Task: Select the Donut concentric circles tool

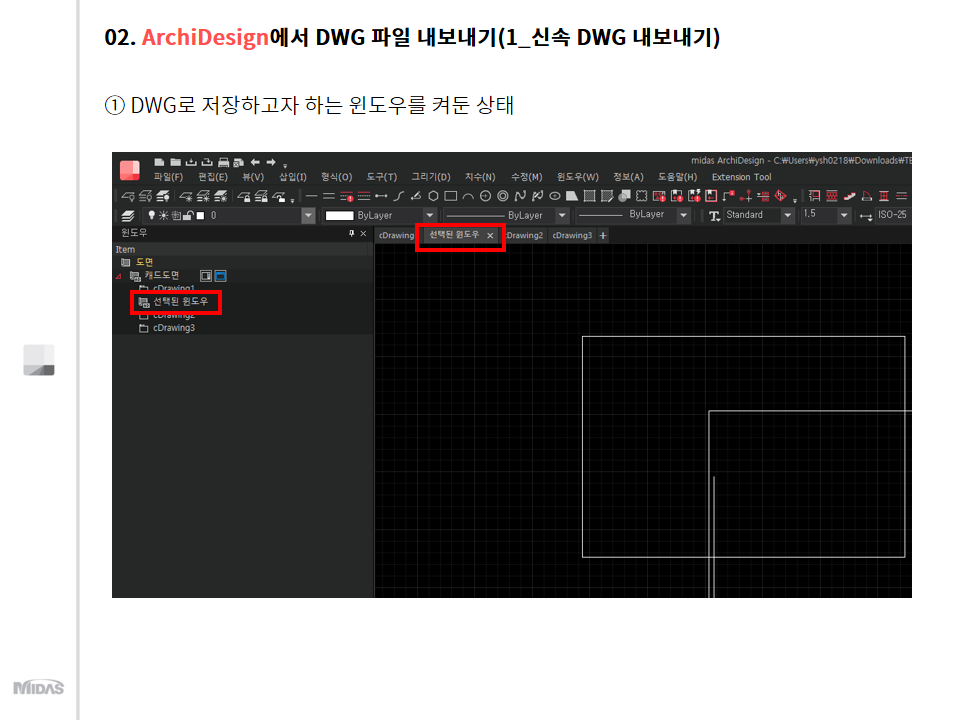Action: [x=503, y=197]
